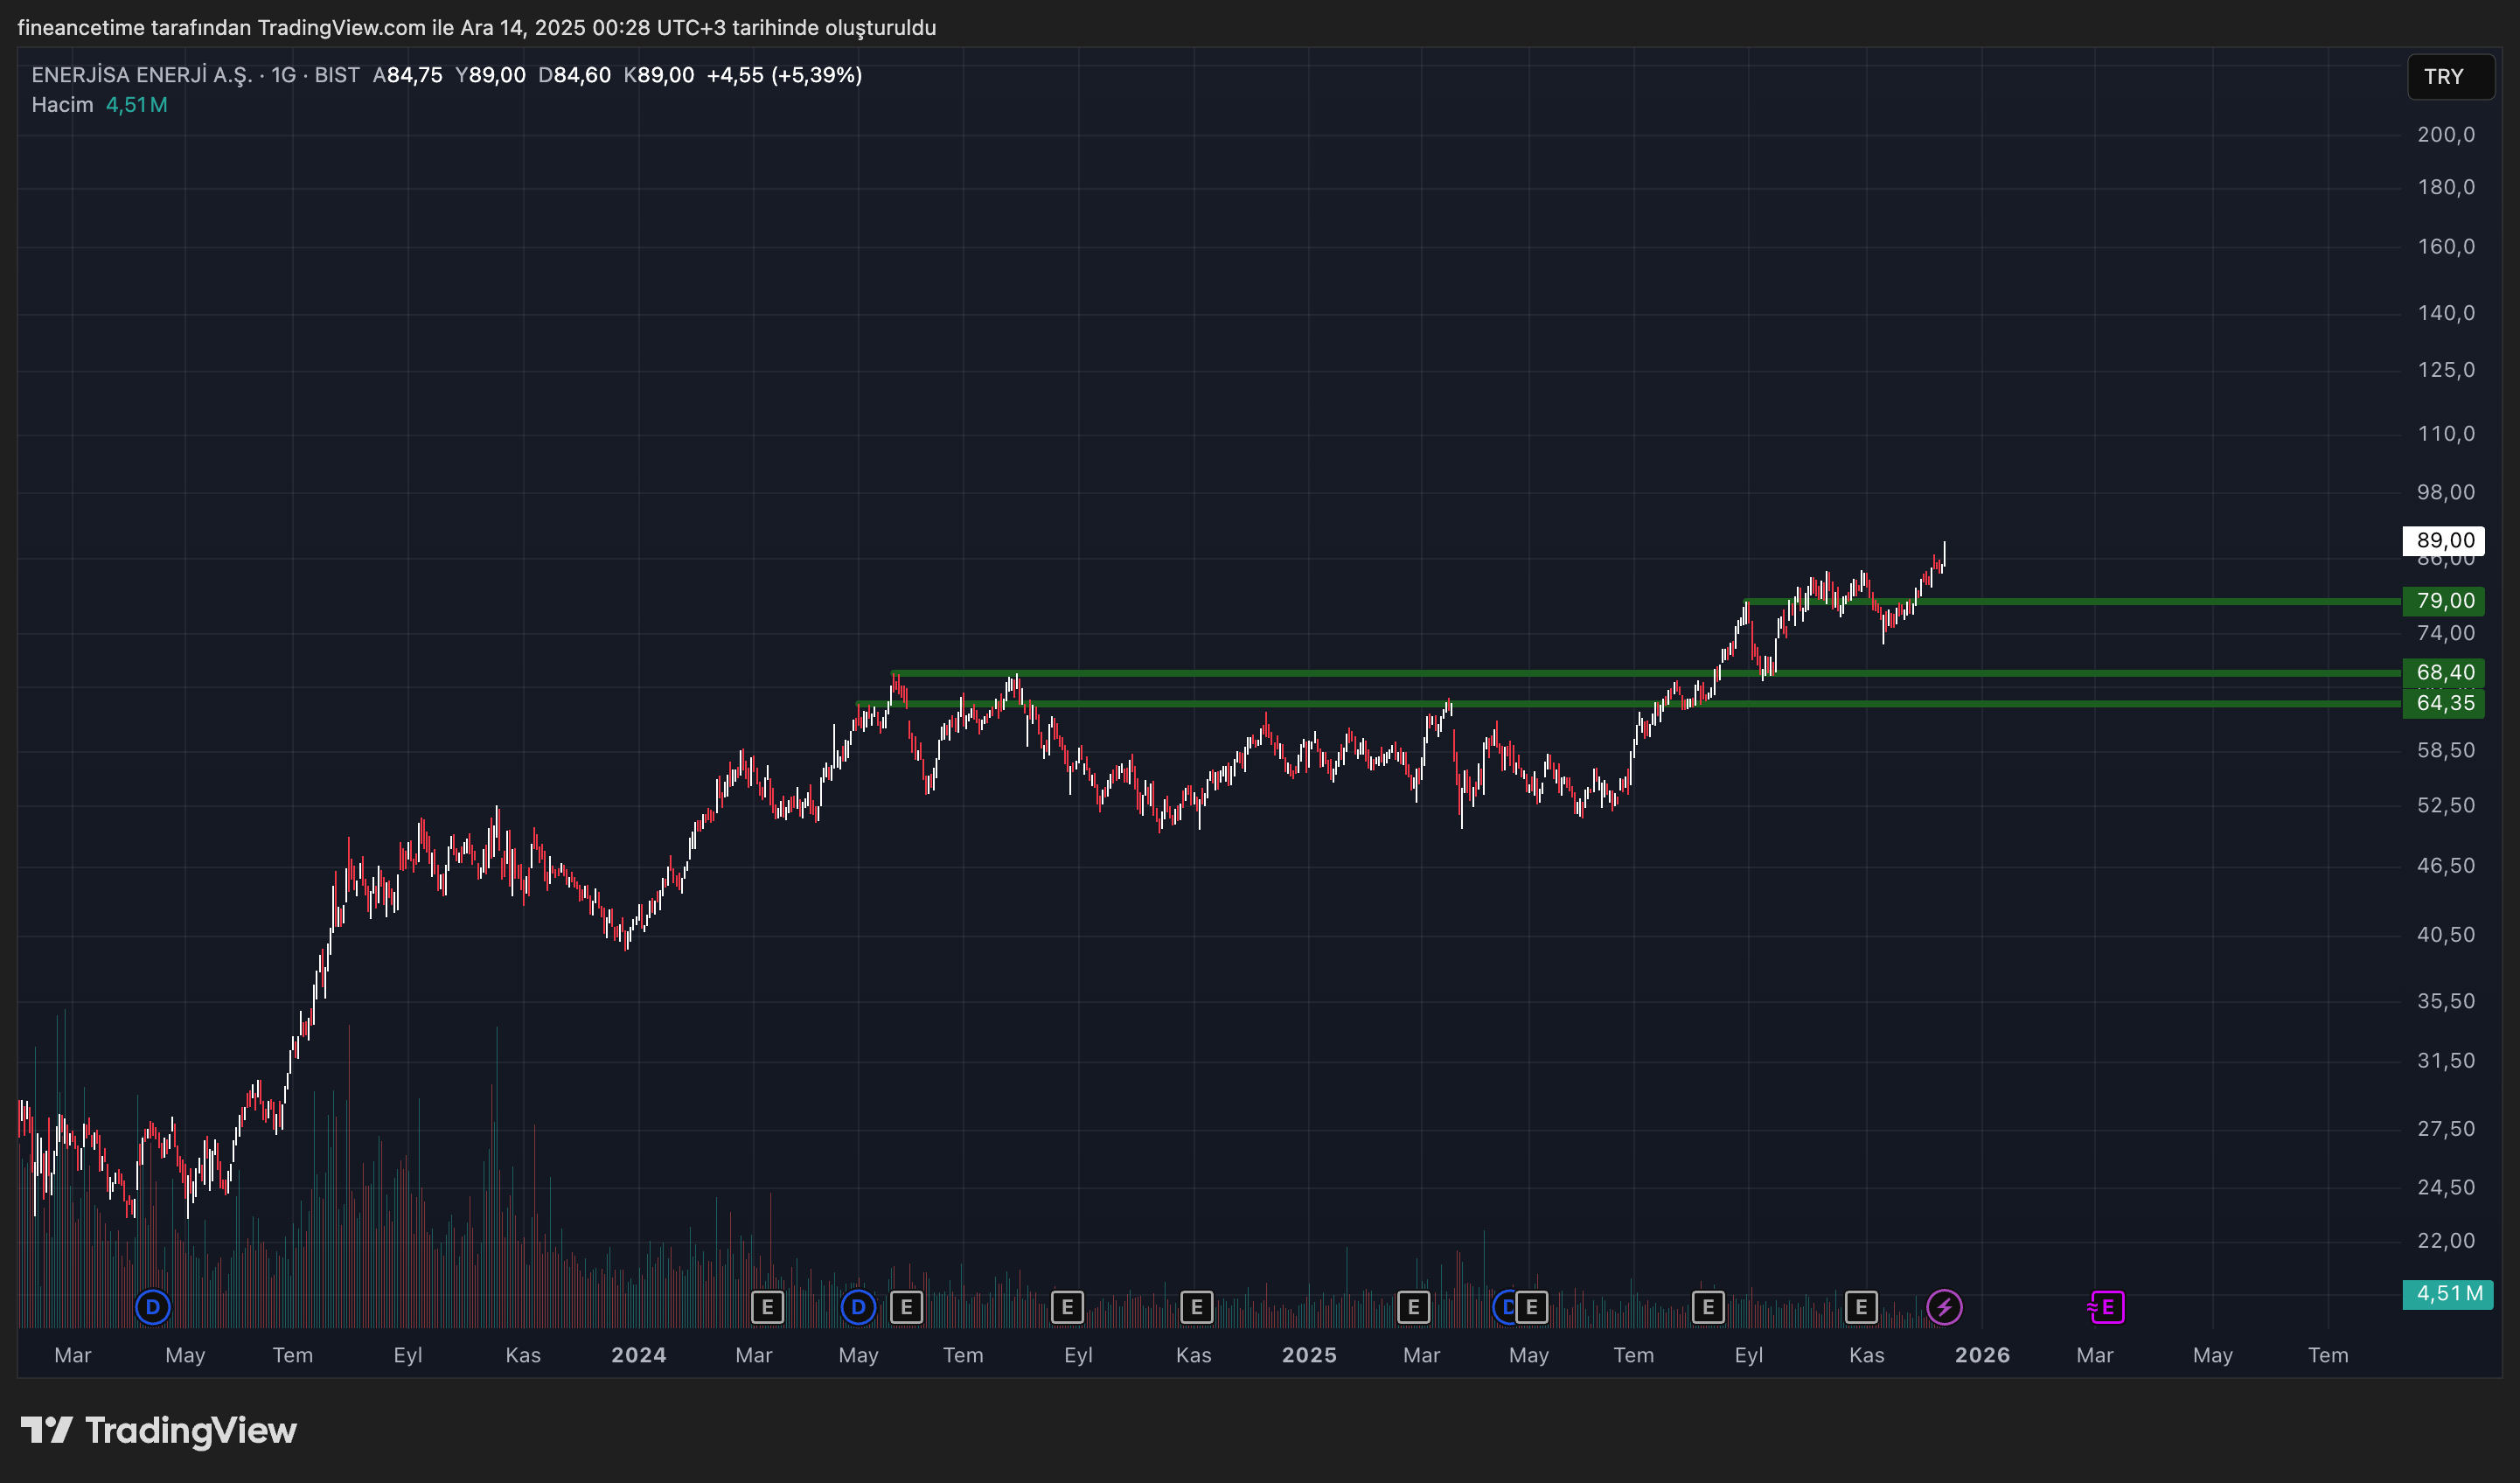Screen dimensions: 2520x1483
Task: Expand the earnings marker popup near Mar 2025
Action: [1414, 1306]
